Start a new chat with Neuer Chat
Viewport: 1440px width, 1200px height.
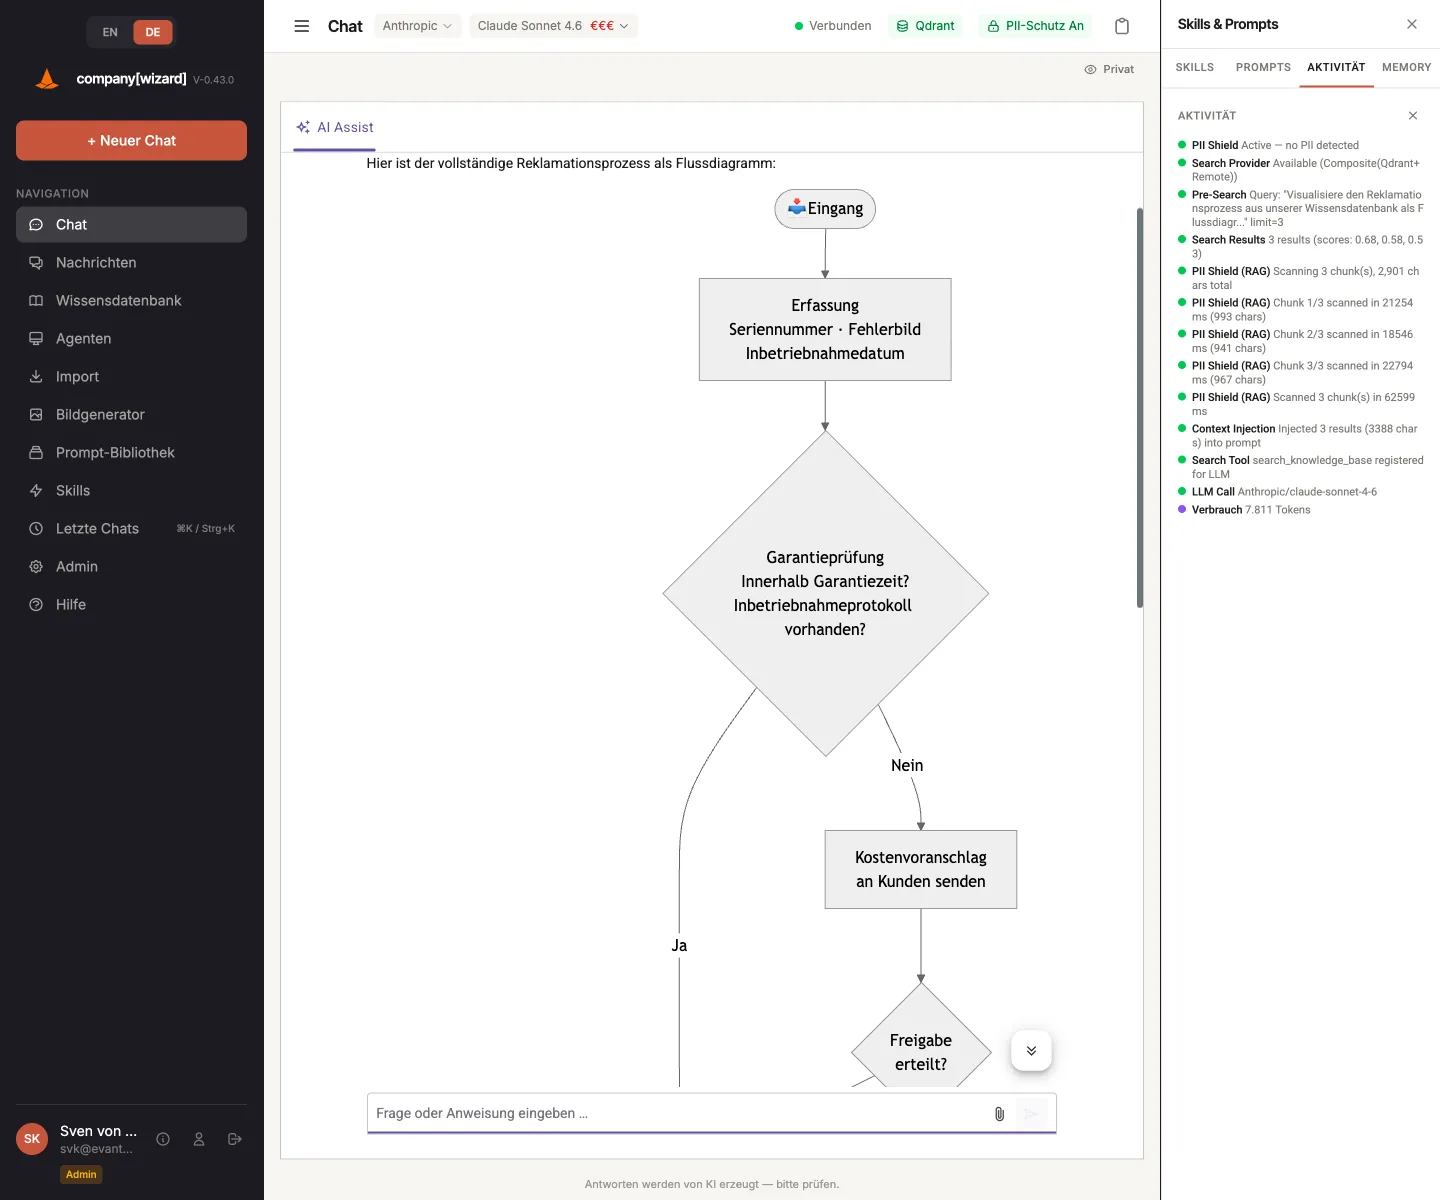[131, 141]
